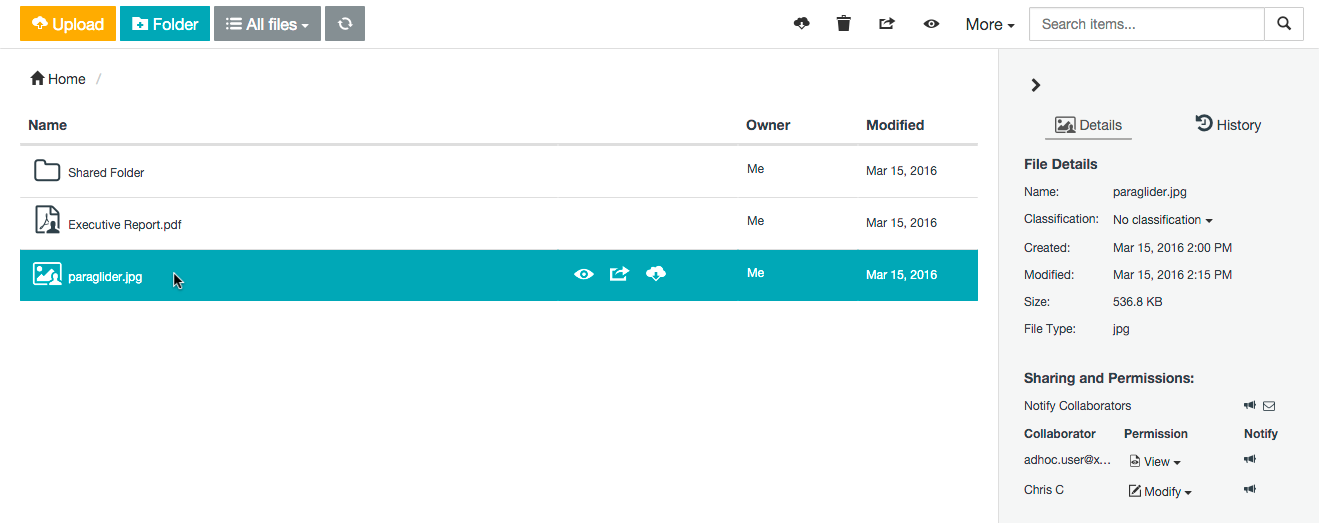Toggle notify megaphone for Chris C
Viewport: 1319px width, 523px height.
point(1250,490)
